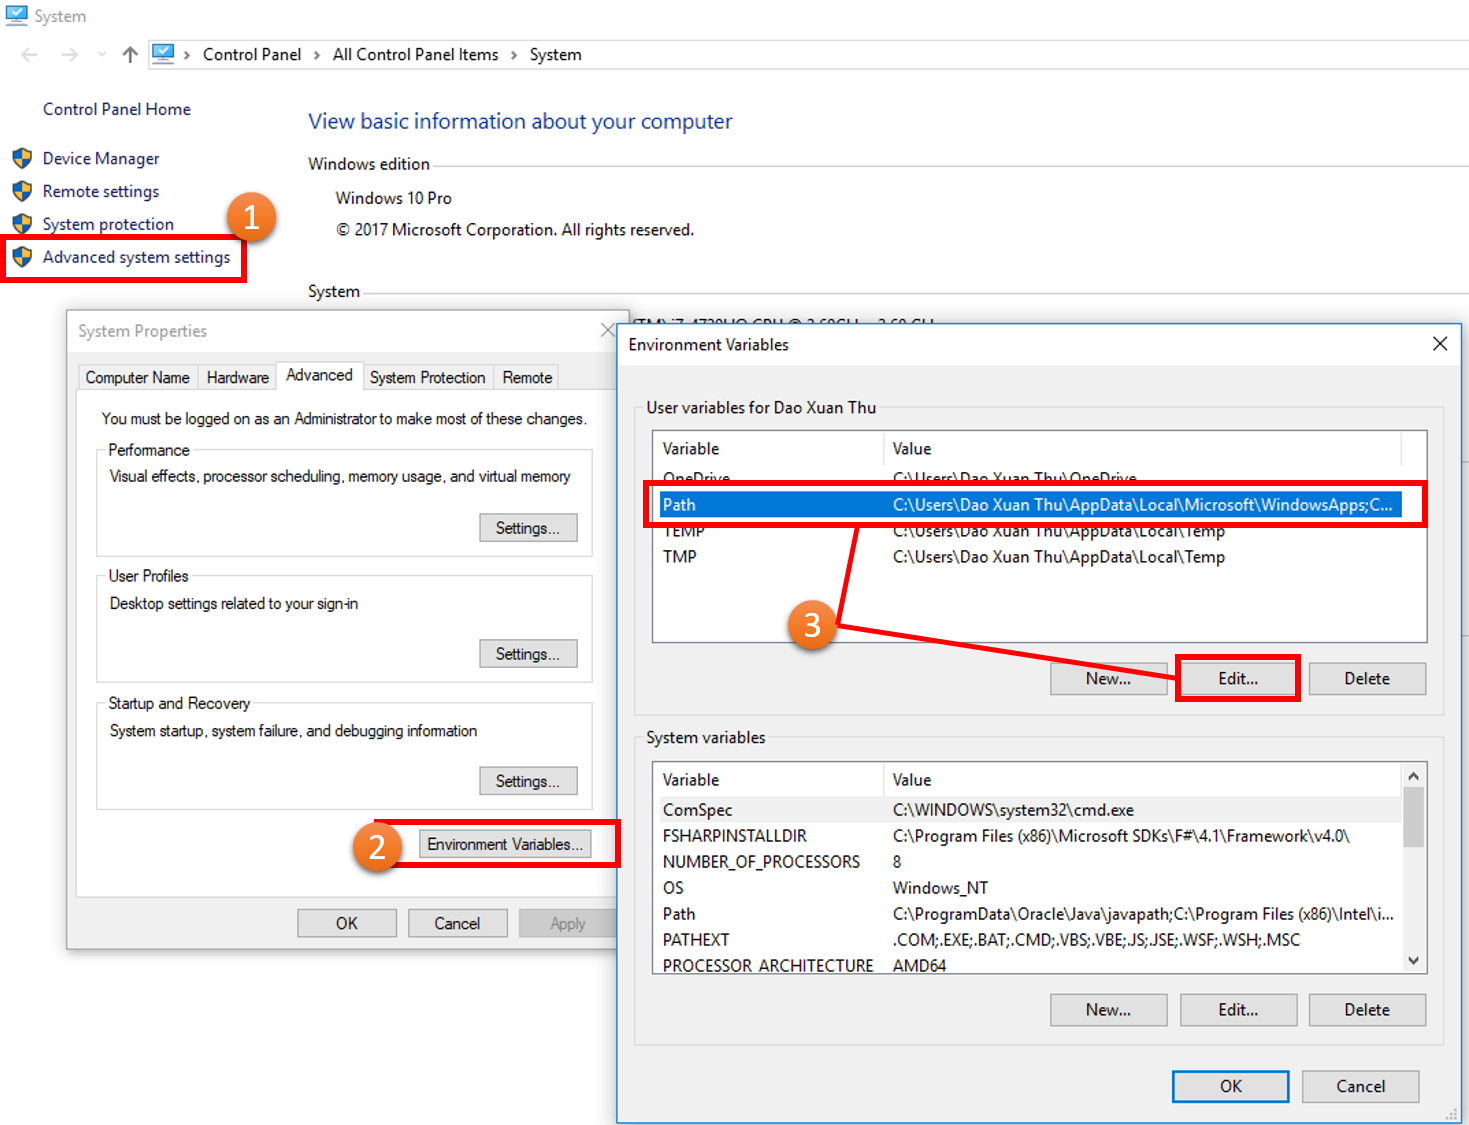
Task: Click the Forward arrow navigation icon
Action: click(x=69, y=55)
